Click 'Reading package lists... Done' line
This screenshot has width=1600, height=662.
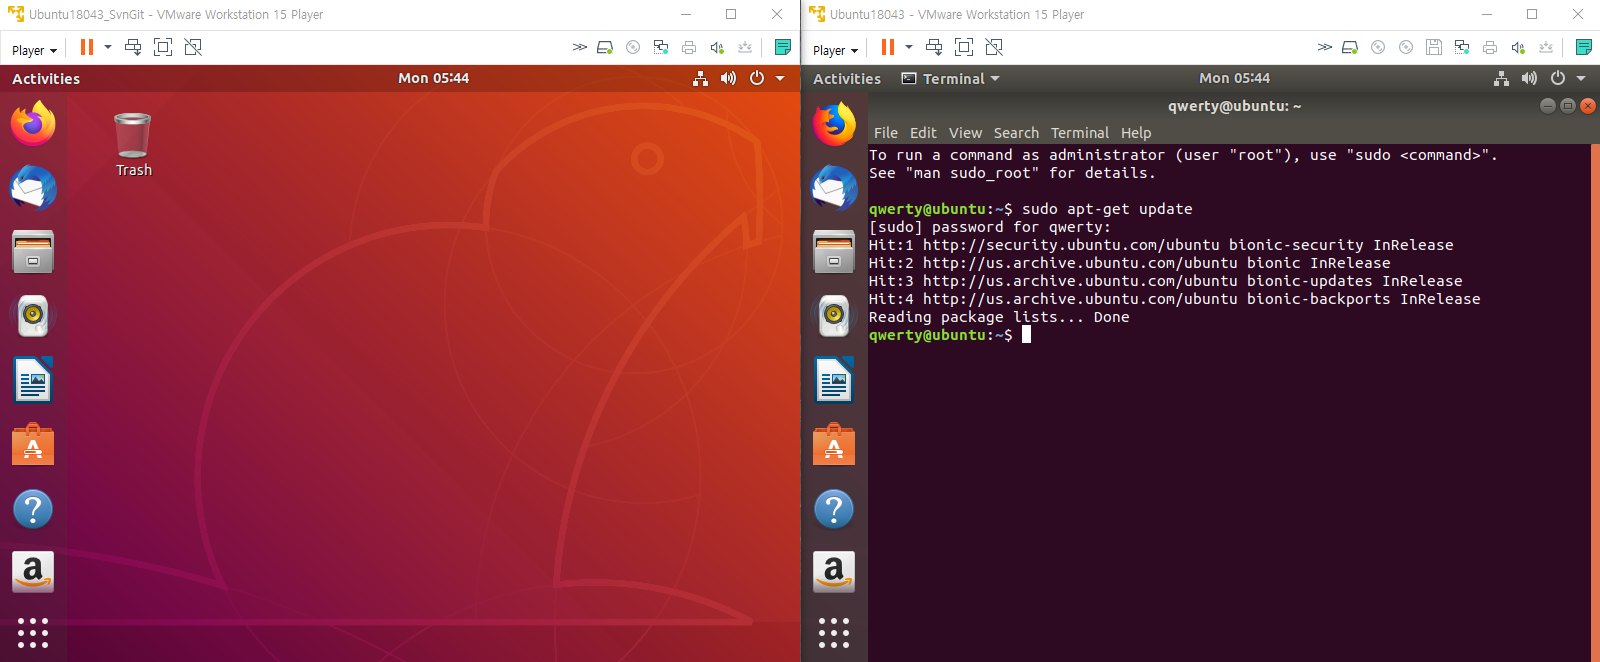pyautogui.click(x=999, y=317)
